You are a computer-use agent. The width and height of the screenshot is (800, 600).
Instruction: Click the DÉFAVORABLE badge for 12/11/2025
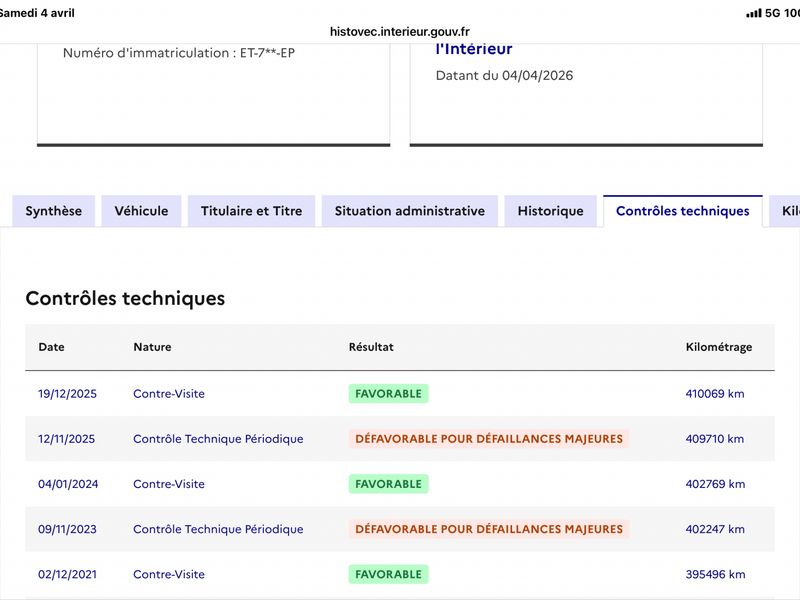(488, 439)
